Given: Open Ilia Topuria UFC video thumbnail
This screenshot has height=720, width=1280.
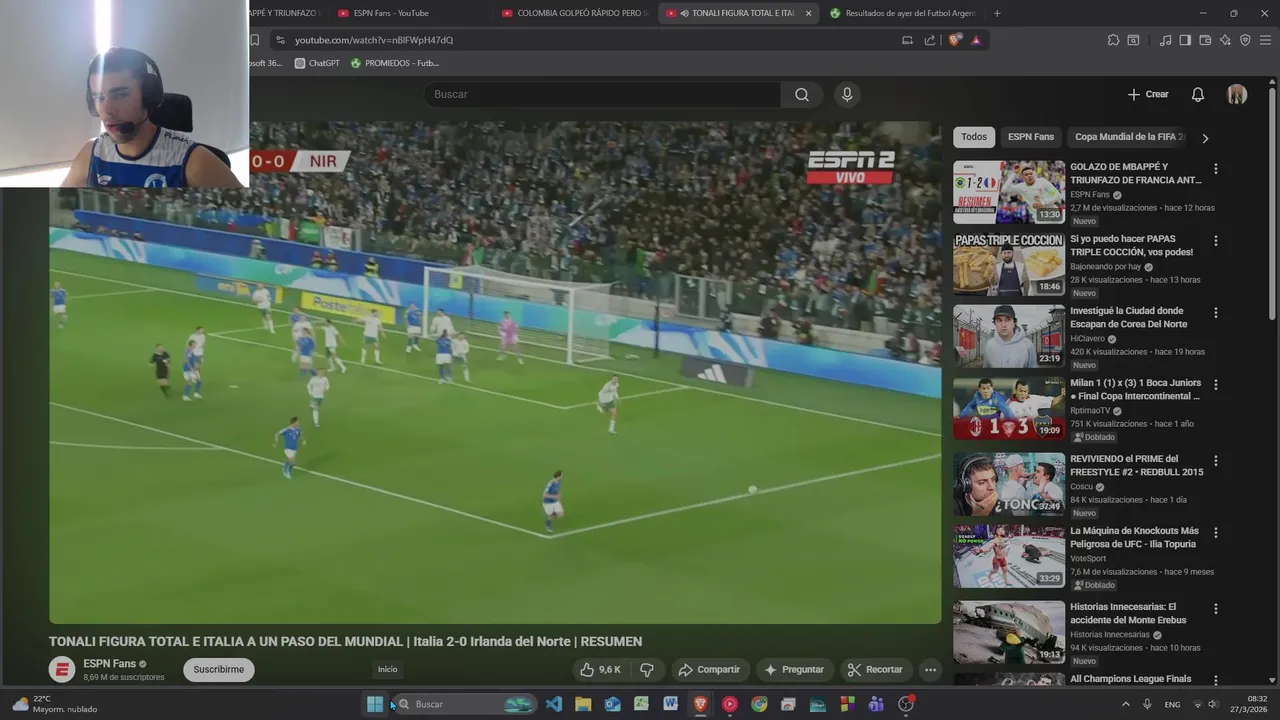Looking at the screenshot, I should 1008,556.
